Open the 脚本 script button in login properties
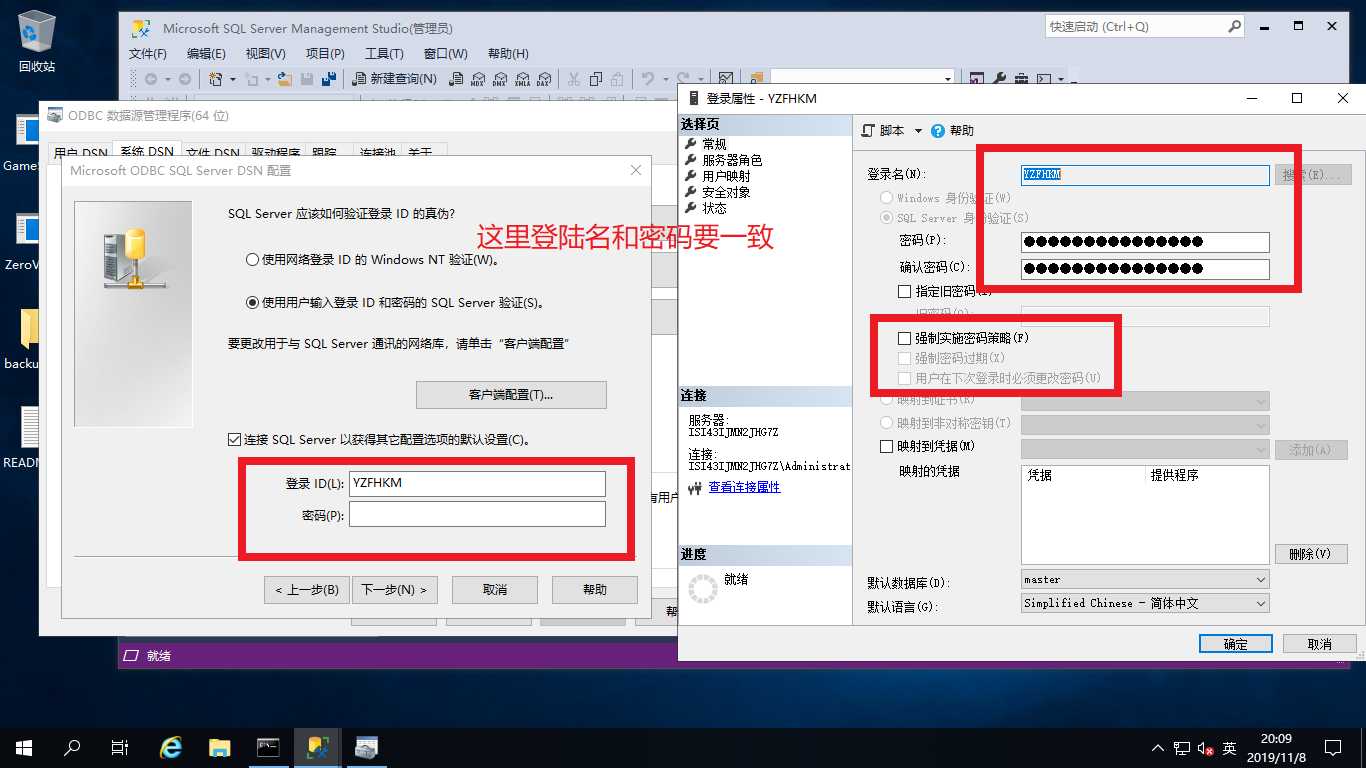Screen dimensions: 1366x768 pos(883,131)
